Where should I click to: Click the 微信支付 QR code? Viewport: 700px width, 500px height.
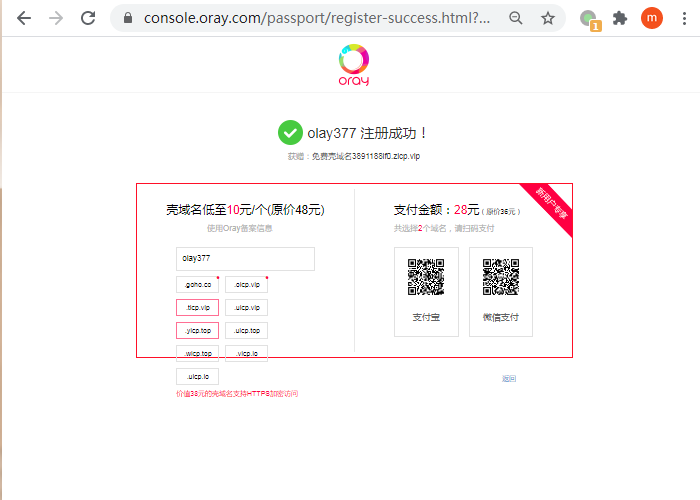[x=500, y=277]
